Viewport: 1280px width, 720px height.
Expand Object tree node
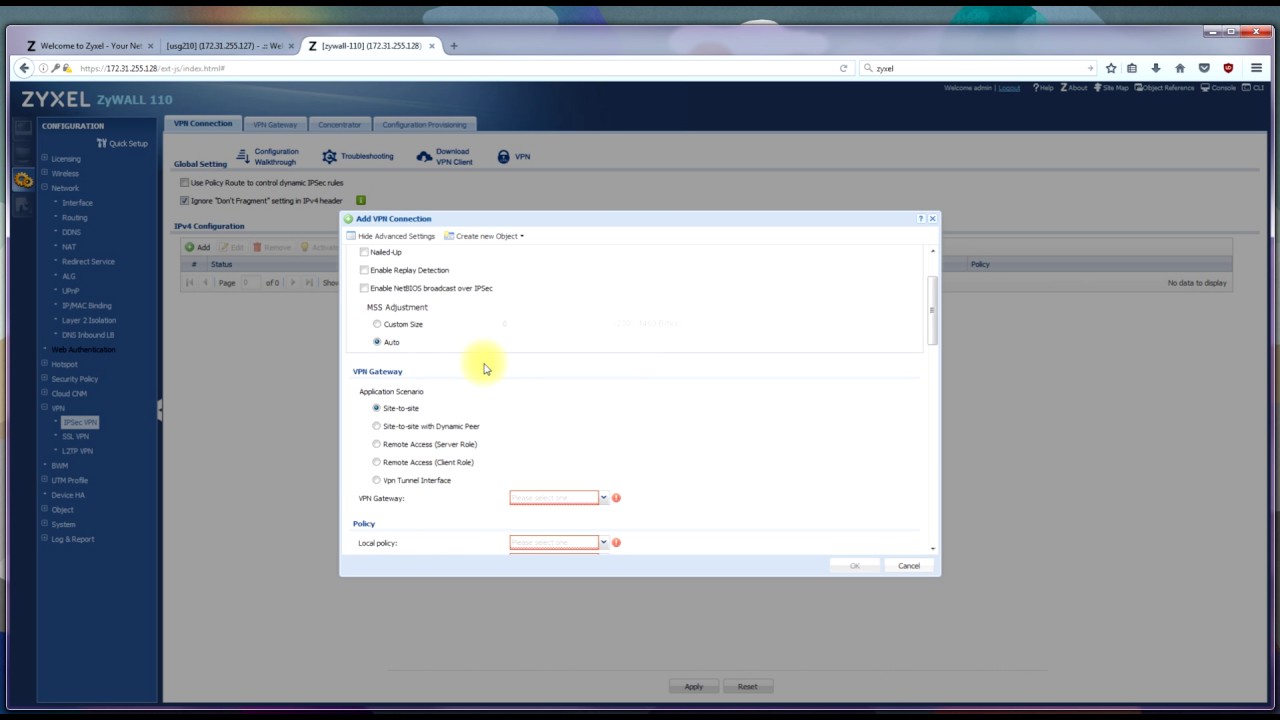44,510
